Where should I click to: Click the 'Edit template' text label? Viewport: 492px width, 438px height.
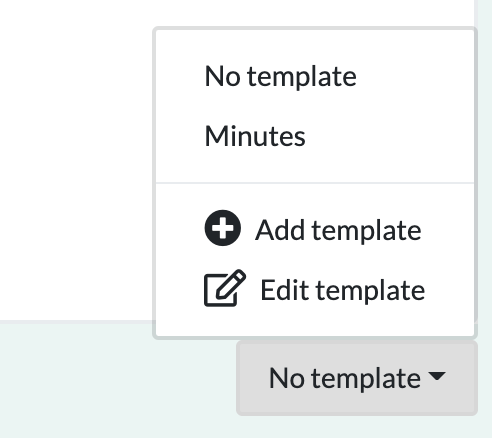(x=342, y=290)
